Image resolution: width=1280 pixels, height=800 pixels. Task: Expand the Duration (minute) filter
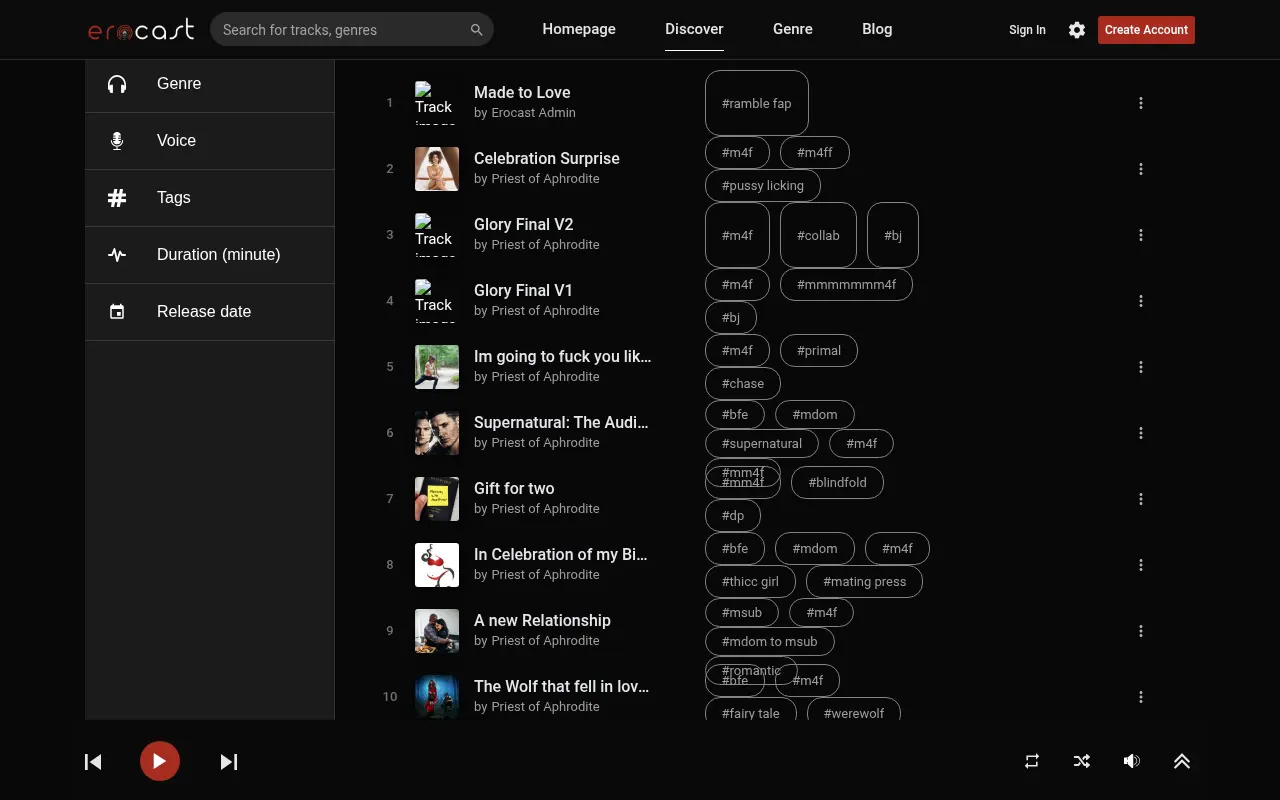[210, 255]
